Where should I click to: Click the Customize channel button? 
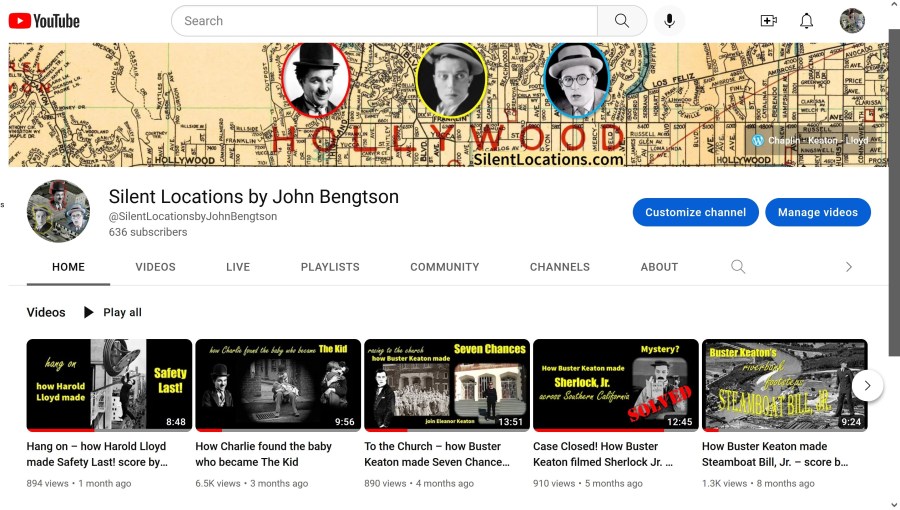pyautogui.click(x=695, y=212)
